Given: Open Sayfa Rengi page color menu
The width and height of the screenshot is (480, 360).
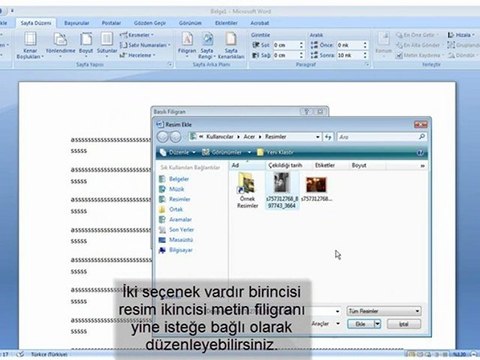Looking at the screenshot, I should (x=207, y=46).
